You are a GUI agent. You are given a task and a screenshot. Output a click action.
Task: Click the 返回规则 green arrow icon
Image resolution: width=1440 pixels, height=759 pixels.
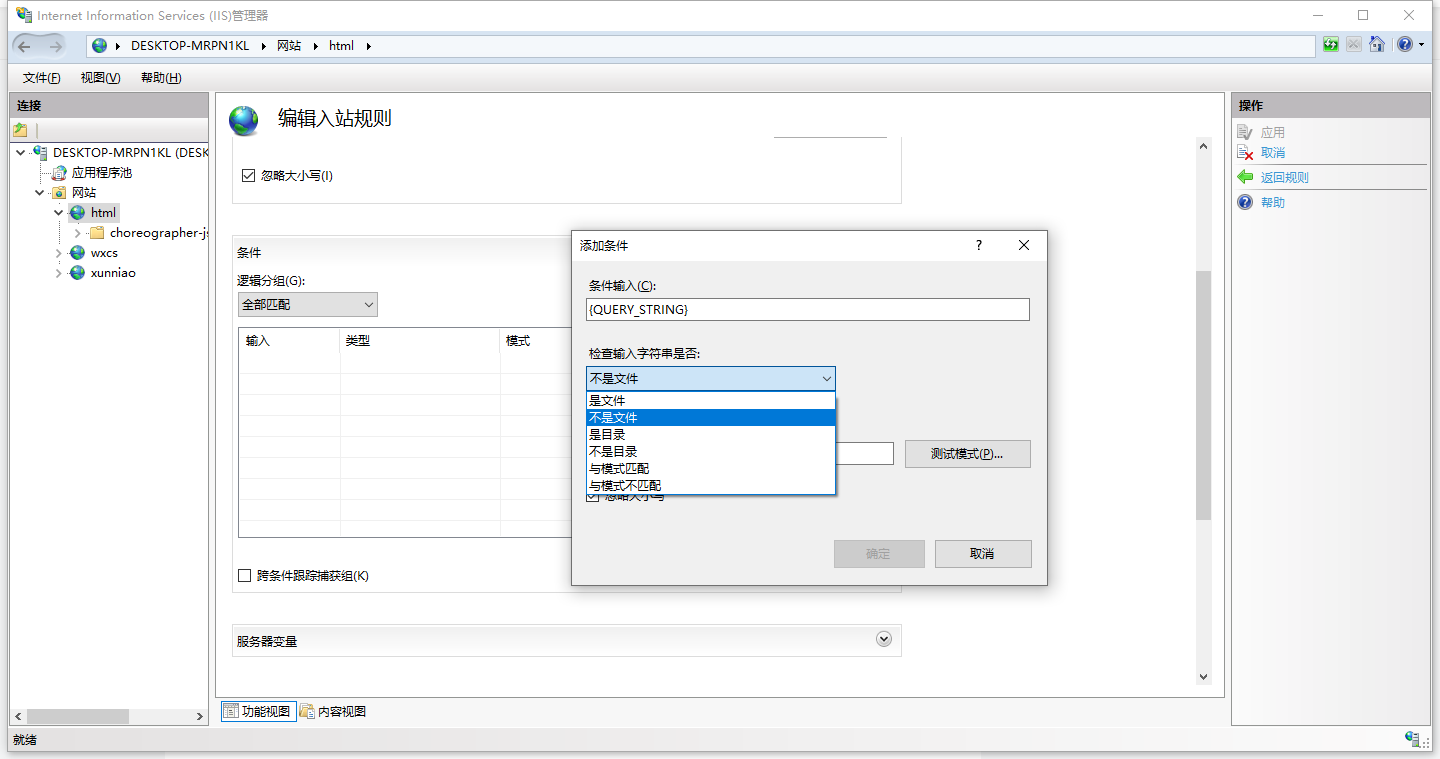click(1245, 177)
